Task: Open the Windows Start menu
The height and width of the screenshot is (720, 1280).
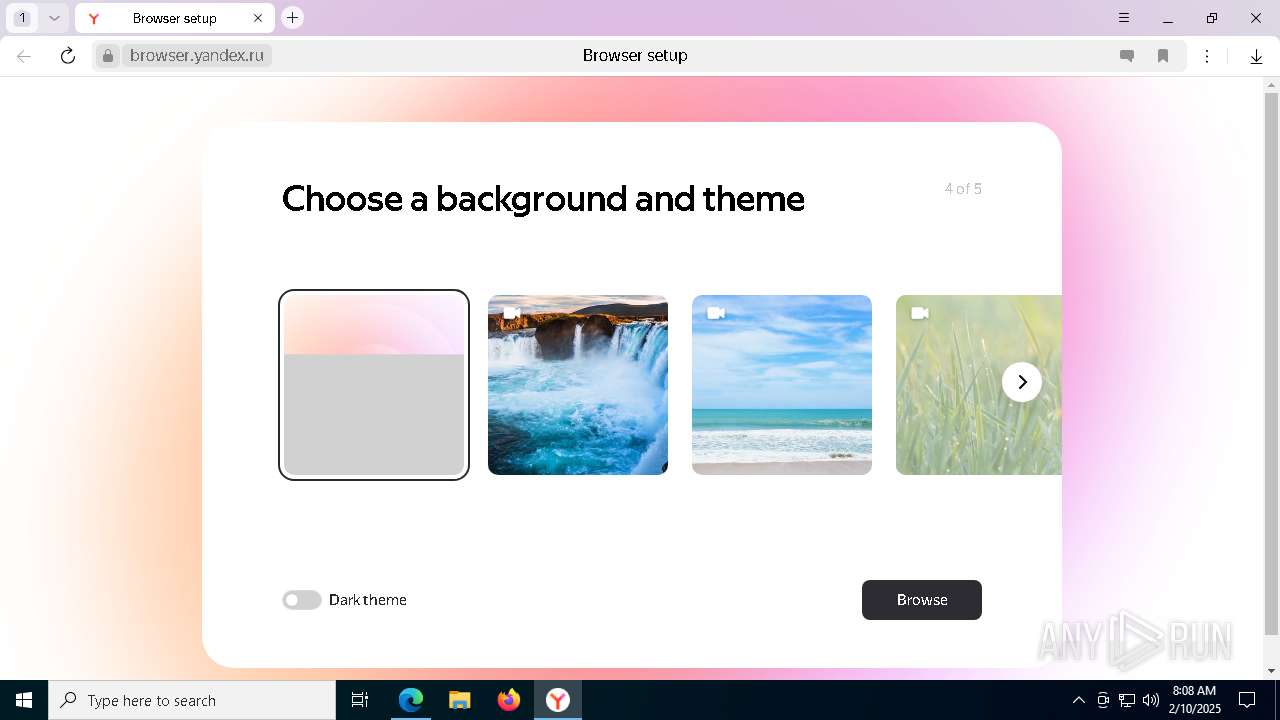Action: (24, 700)
